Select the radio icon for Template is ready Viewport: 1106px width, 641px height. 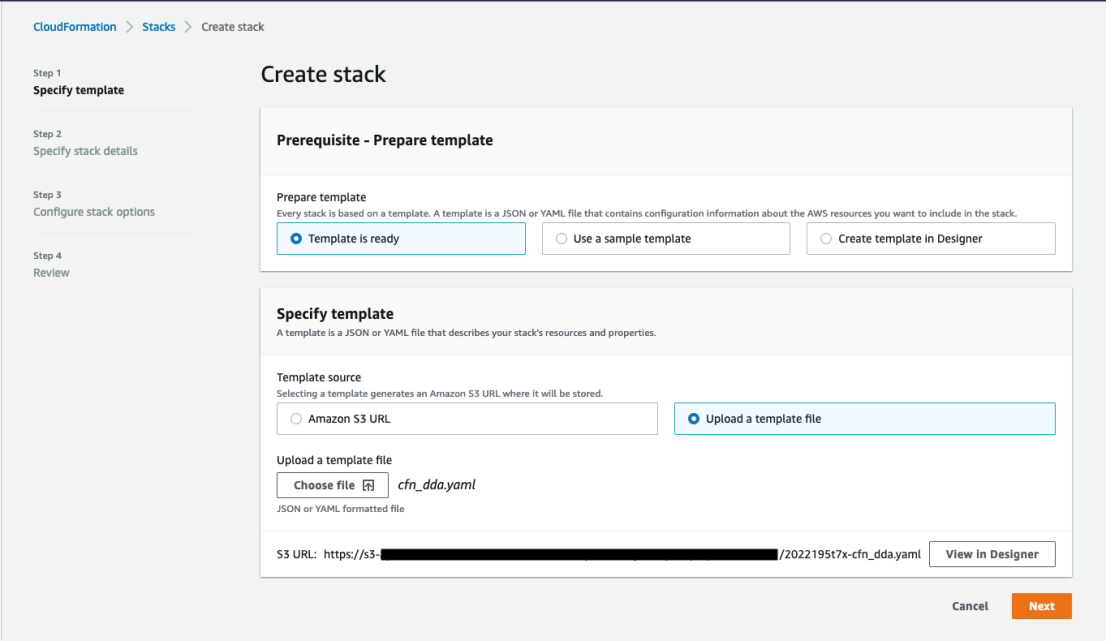coord(294,238)
